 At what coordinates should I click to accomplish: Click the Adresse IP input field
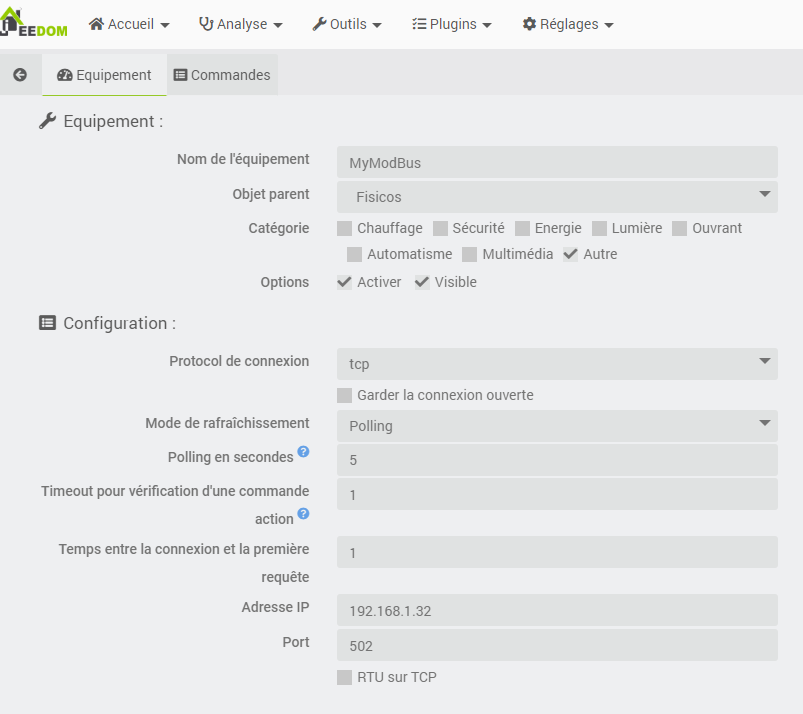click(557, 610)
